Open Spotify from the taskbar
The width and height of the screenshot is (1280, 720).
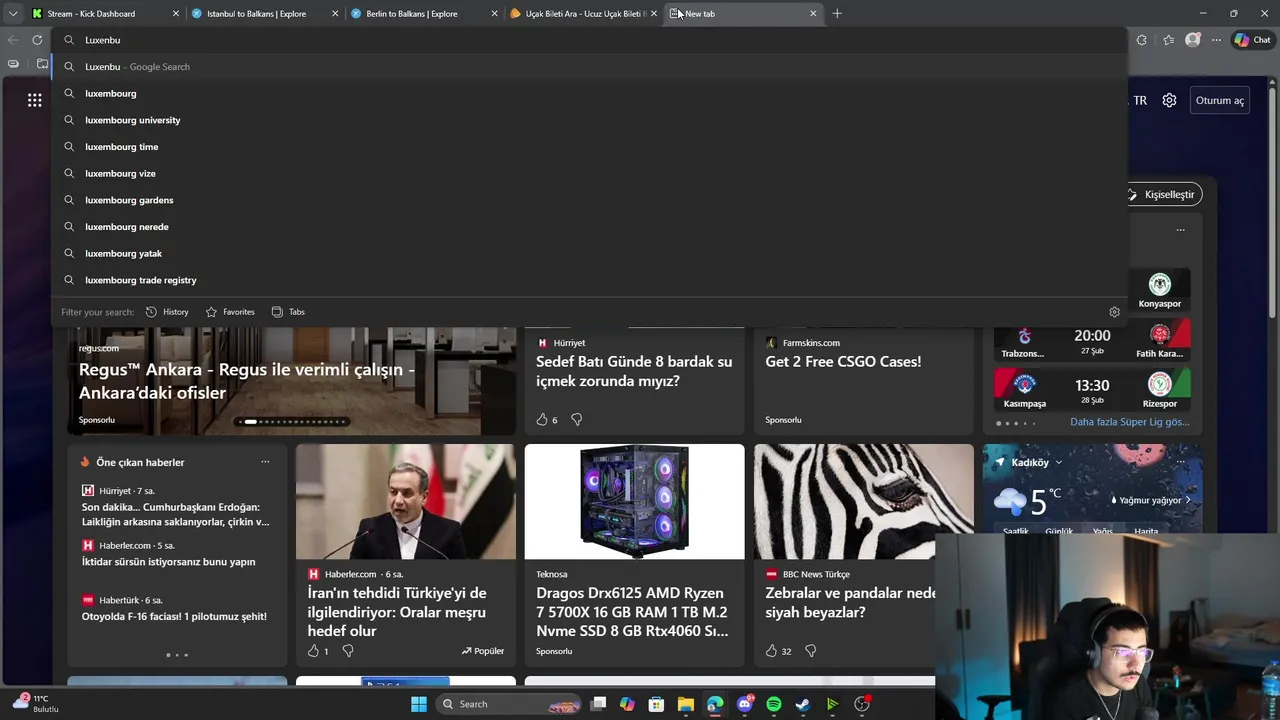click(x=773, y=704)
